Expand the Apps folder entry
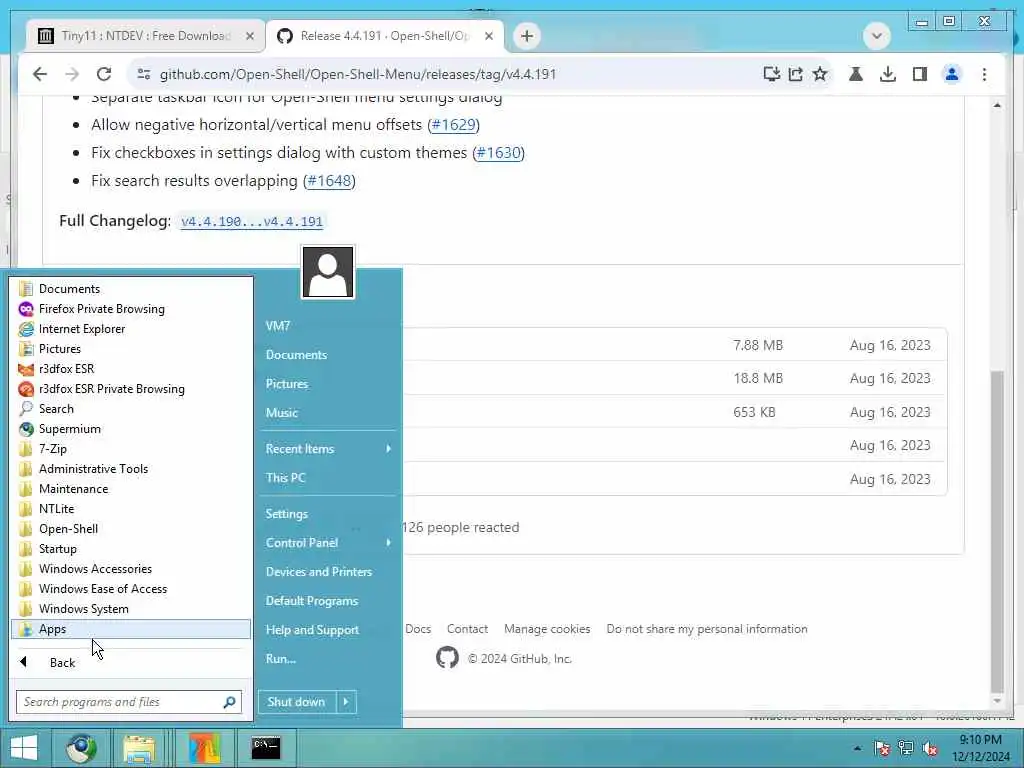This screenshot has height=768, width=1024. 131,629
